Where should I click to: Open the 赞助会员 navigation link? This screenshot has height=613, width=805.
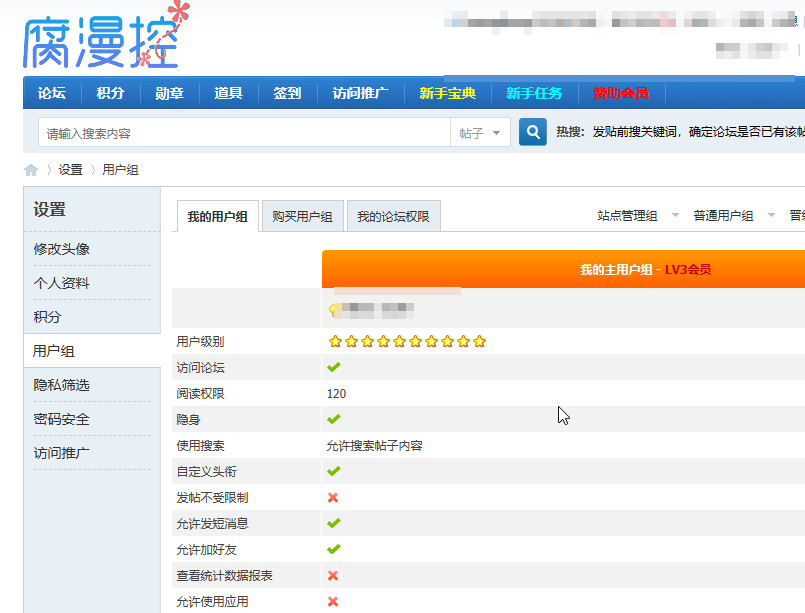[x=621, y=93]
